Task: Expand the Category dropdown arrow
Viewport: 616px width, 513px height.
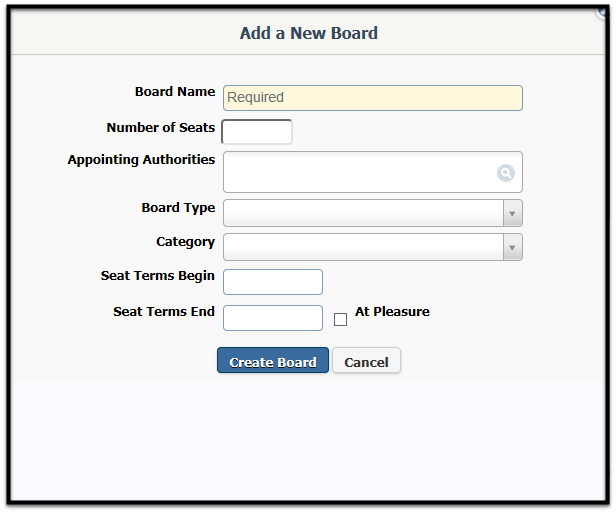Action: click(x=512, y=247)
